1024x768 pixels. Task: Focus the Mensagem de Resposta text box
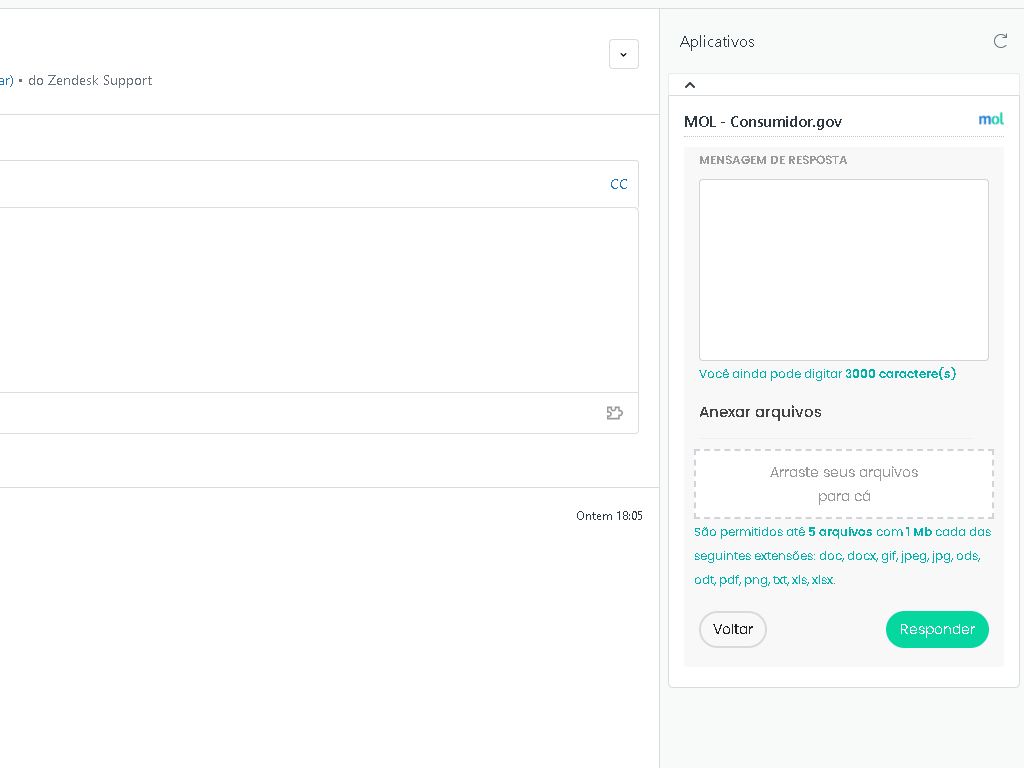pos(843,269)
